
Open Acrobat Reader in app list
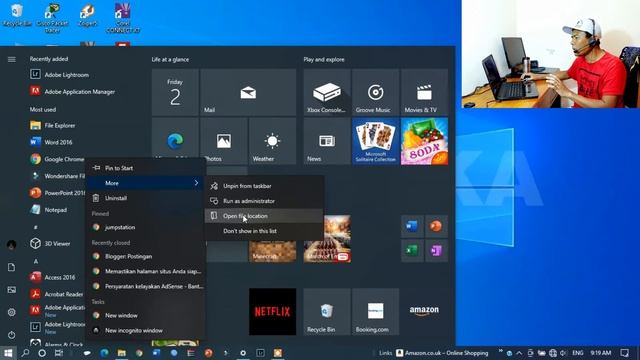56,294
